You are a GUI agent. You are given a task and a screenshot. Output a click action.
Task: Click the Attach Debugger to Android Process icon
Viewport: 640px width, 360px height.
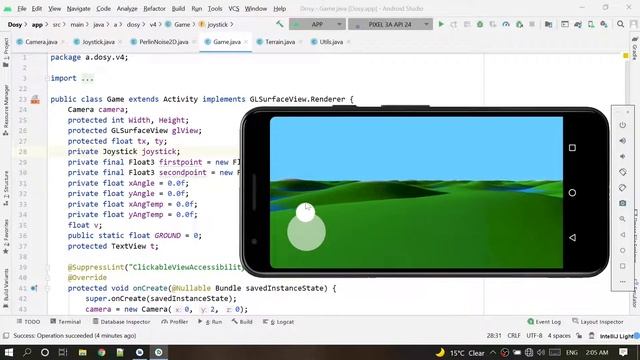point(519,24)
